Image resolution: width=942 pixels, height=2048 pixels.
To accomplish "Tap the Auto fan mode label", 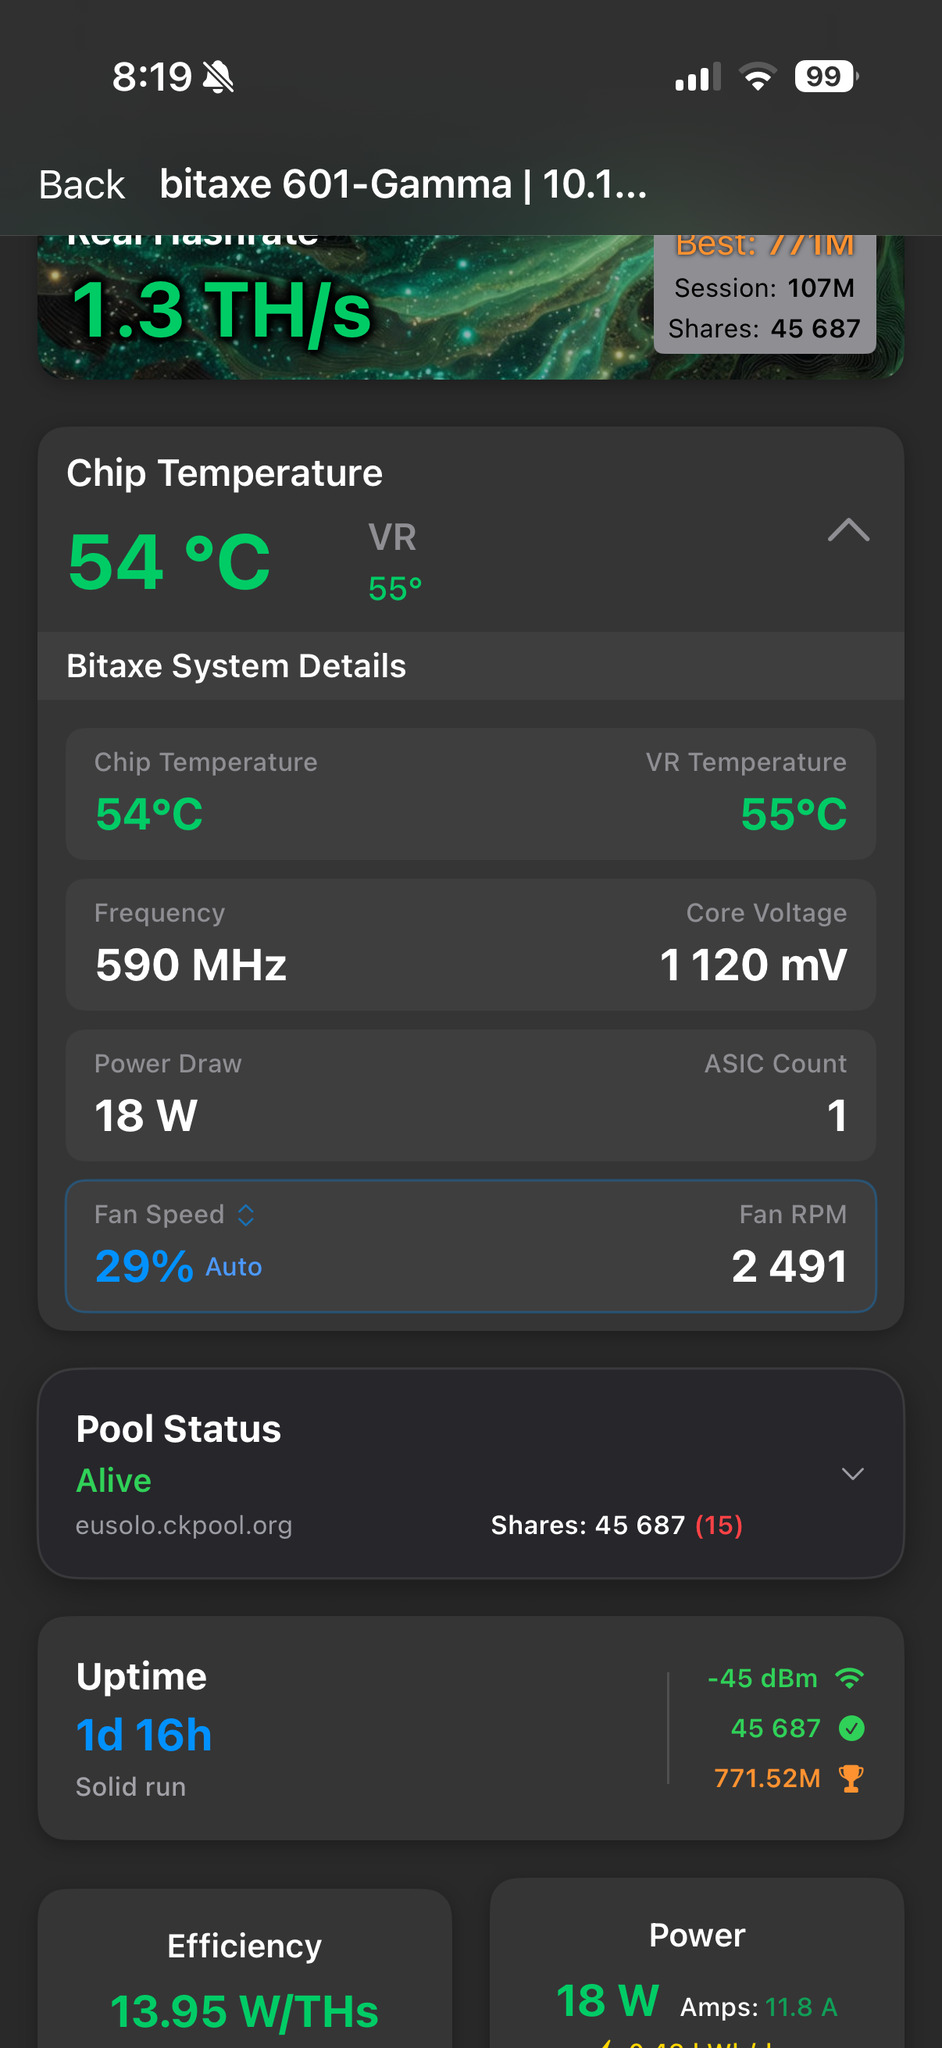I will click(x=234, y=1267).
